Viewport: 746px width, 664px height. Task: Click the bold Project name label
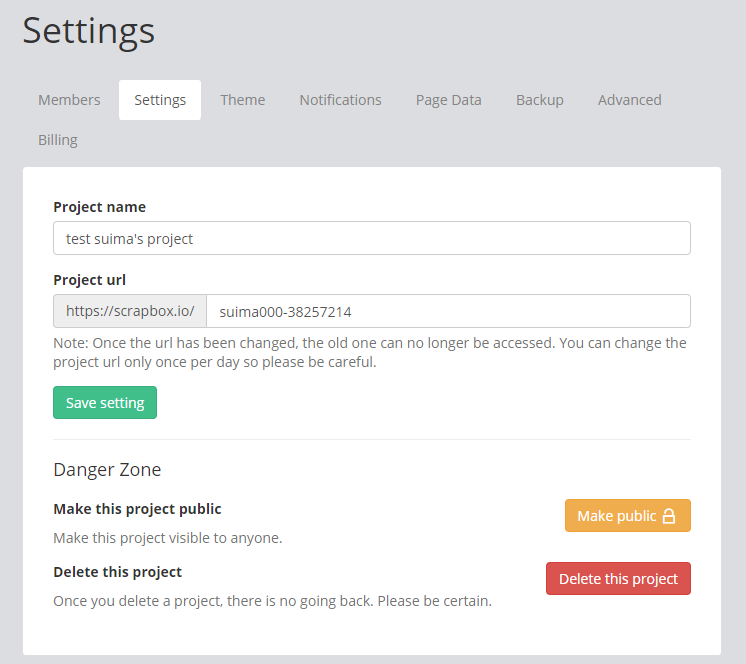click(x=99, y=207)
